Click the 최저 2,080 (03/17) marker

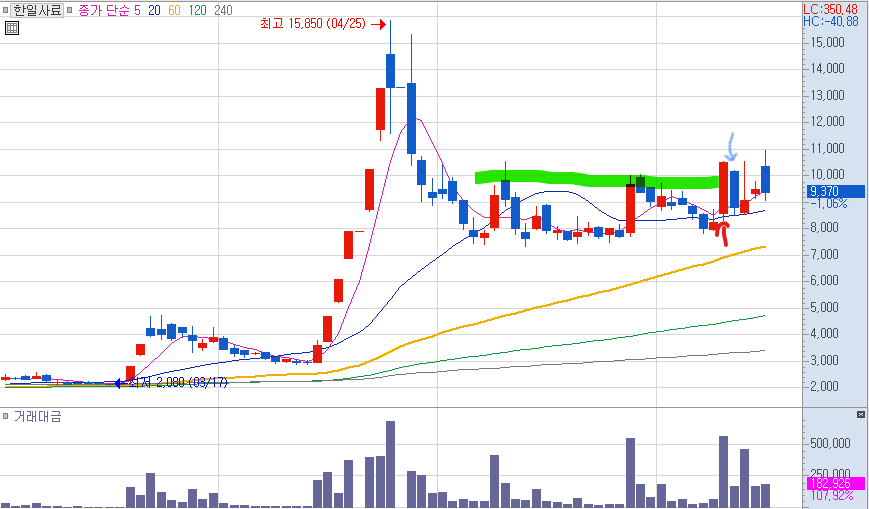(172, 383)
